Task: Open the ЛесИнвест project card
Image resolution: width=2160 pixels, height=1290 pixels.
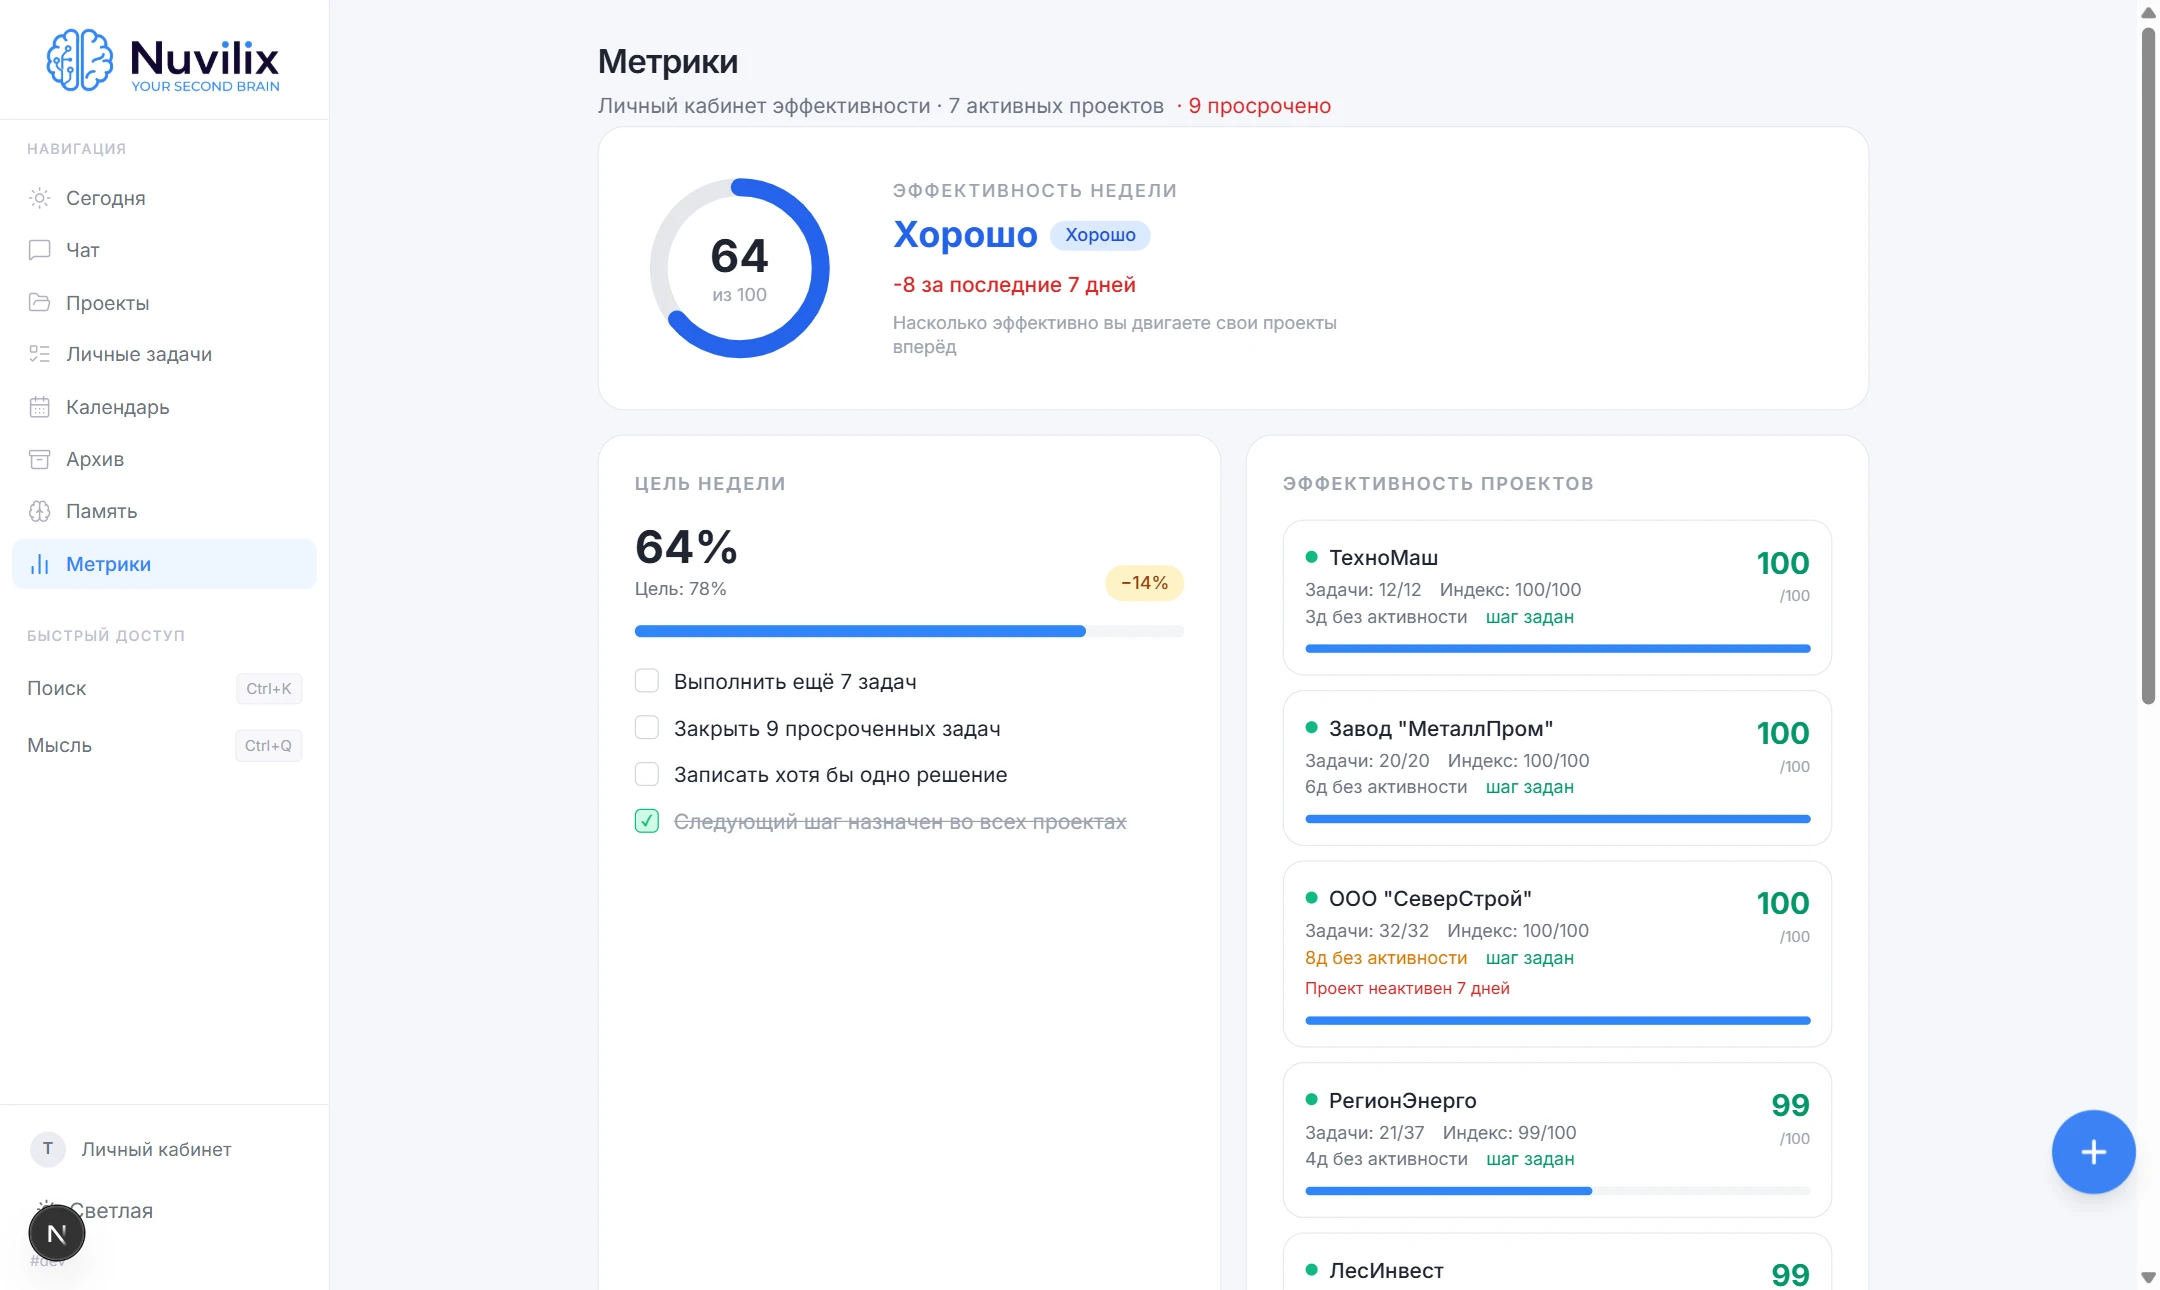Action: click(1557, 1262)
